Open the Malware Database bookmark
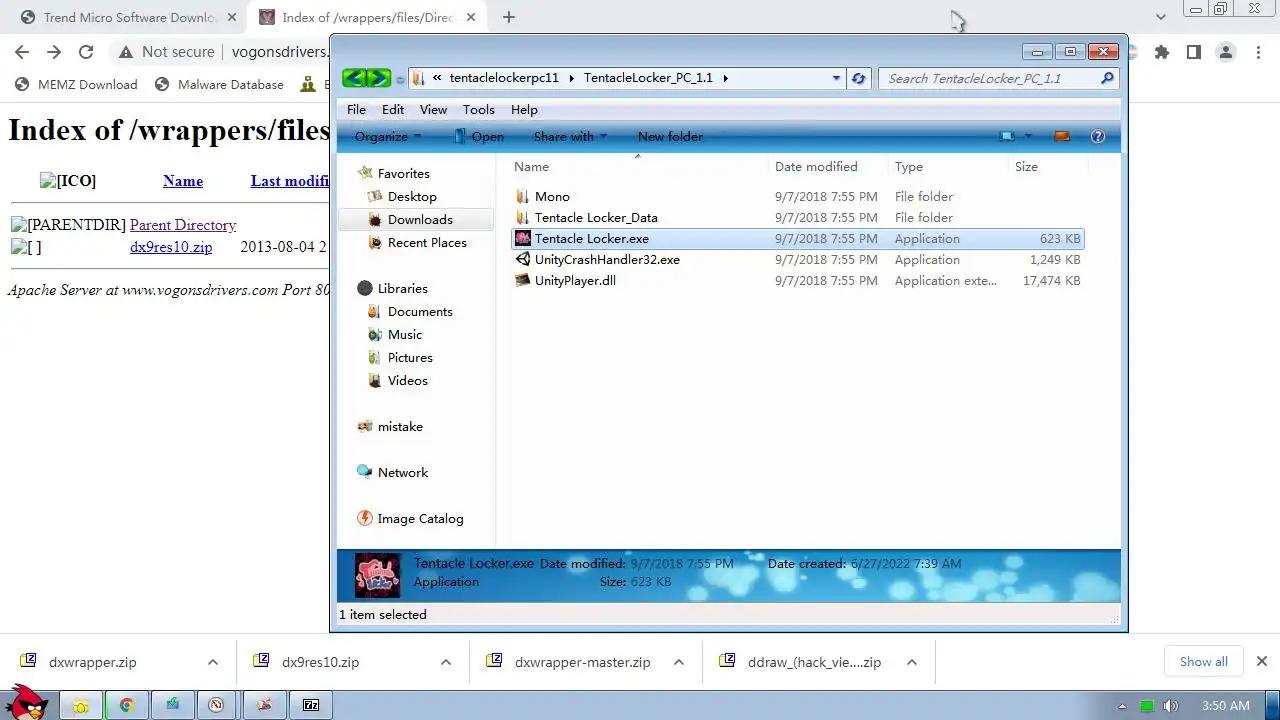1280x720 pixels. pos(219,84)
